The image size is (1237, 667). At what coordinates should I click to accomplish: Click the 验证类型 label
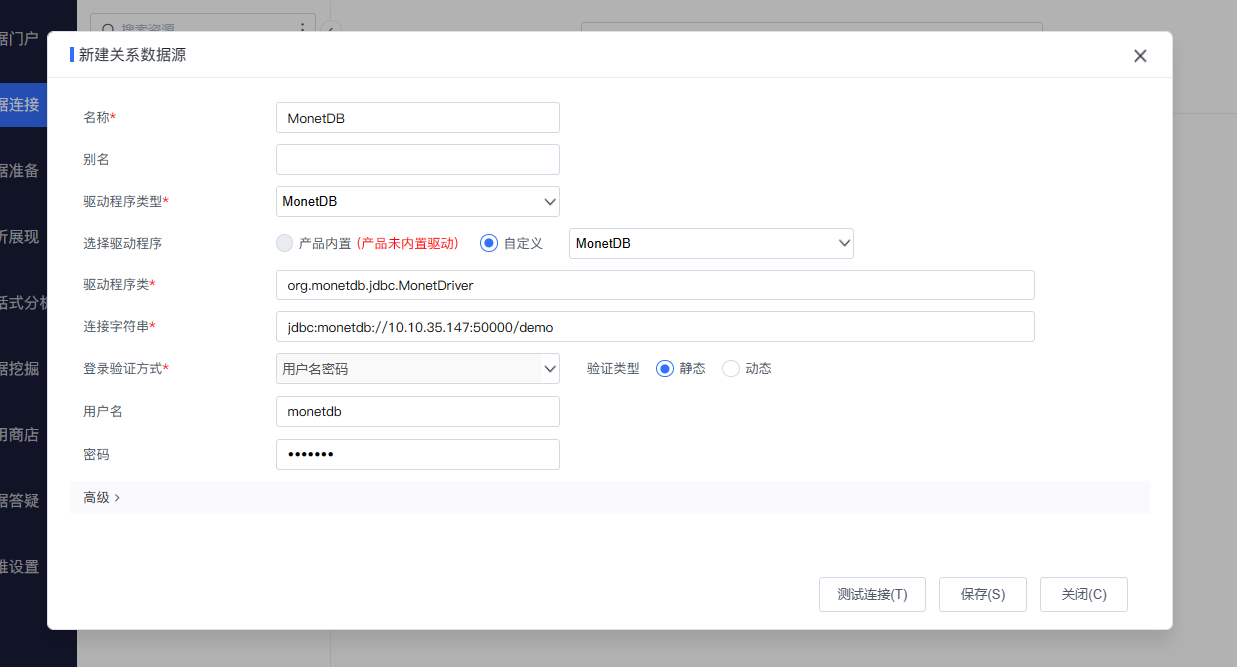pos(613,369)
